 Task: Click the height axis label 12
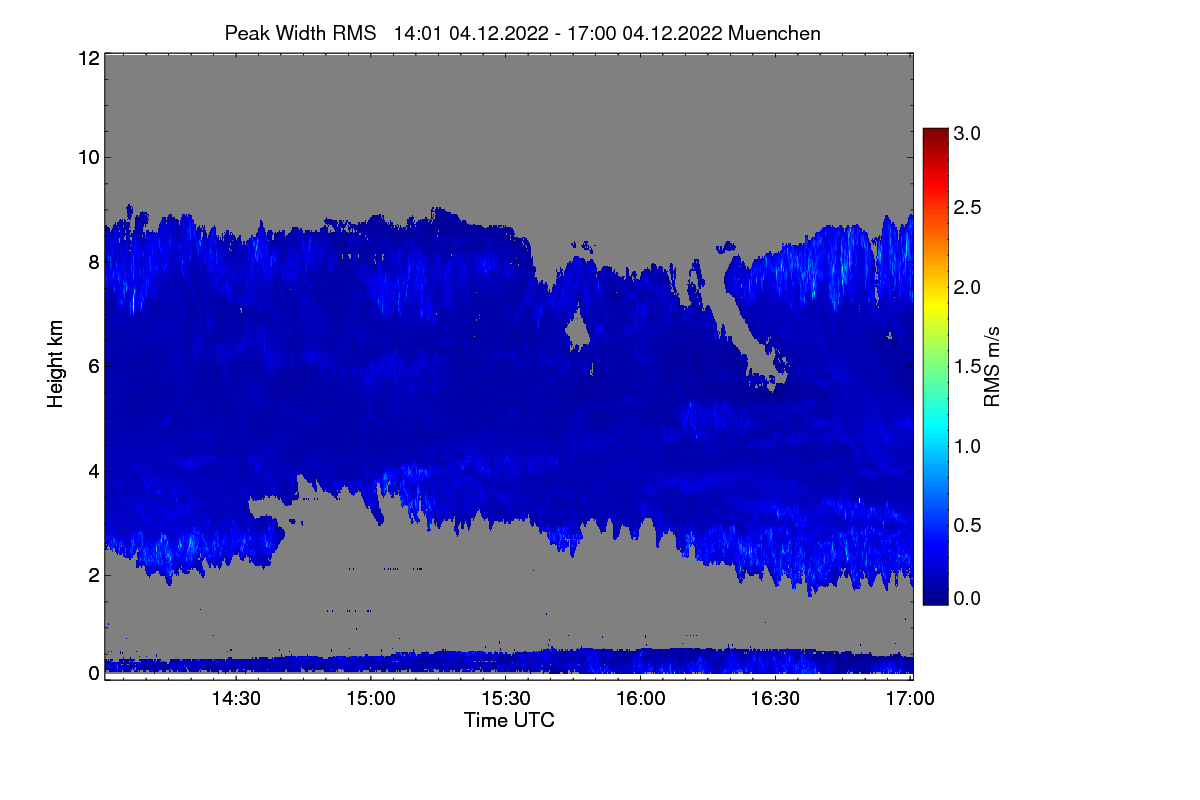87,59
